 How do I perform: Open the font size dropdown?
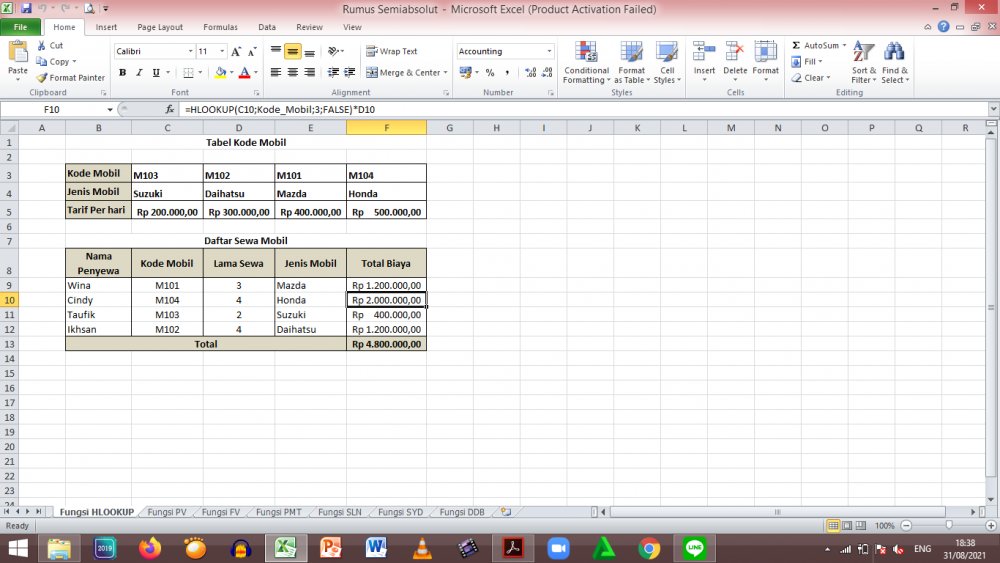pos(222,52)
